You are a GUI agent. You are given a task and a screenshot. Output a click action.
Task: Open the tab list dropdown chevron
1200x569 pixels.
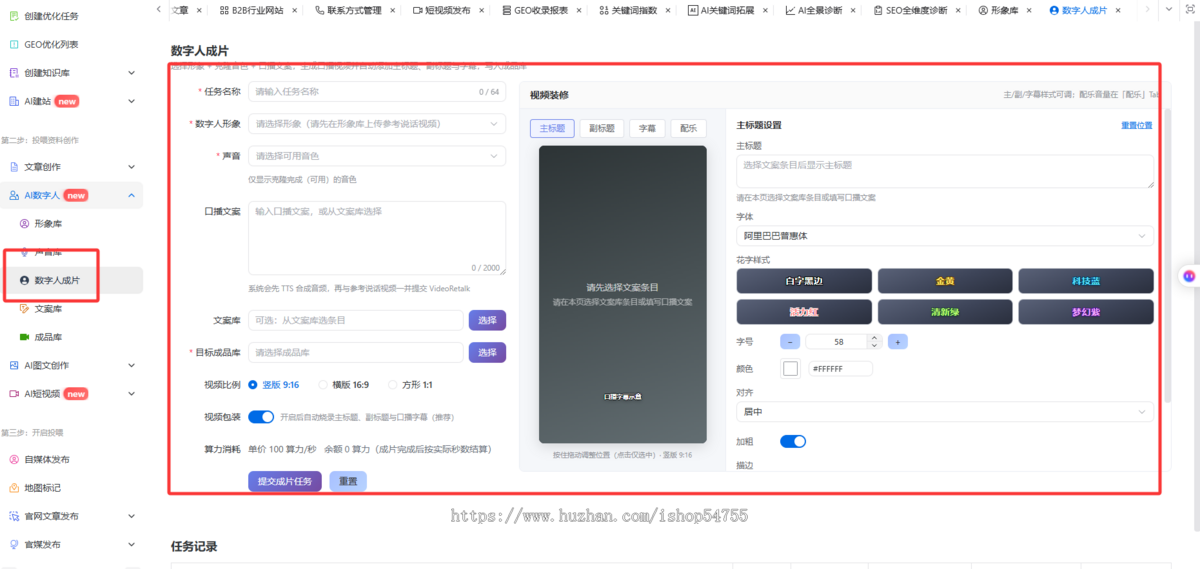pyautogui.click(x=1169, y=9)
